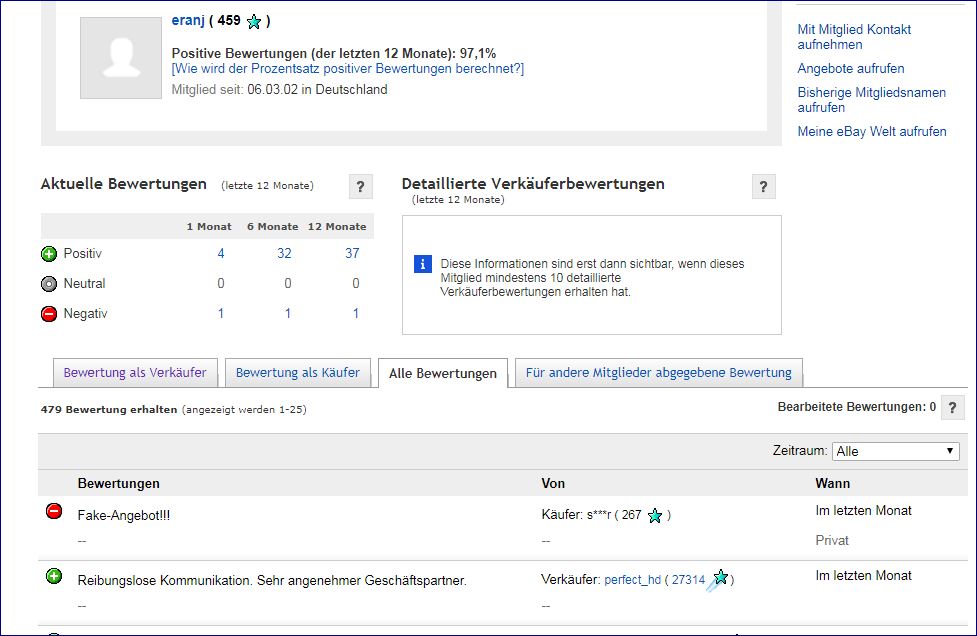Click 'Wie wird der Prozentsatz' info link
Screen dimensions: 977x636
click(347, 69)
